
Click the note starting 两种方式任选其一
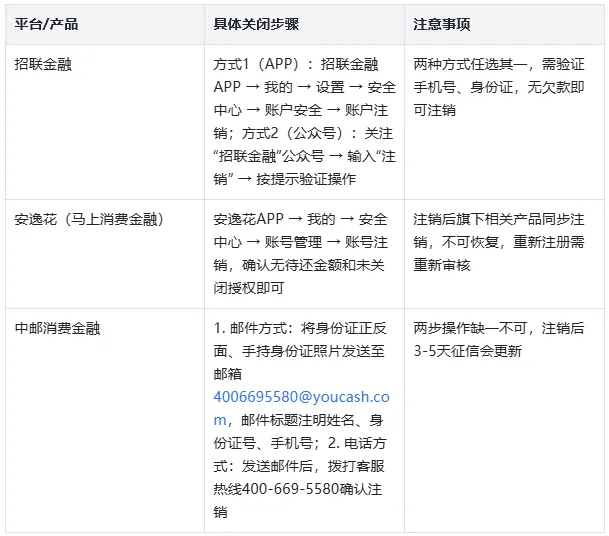[x=499, y=87]
